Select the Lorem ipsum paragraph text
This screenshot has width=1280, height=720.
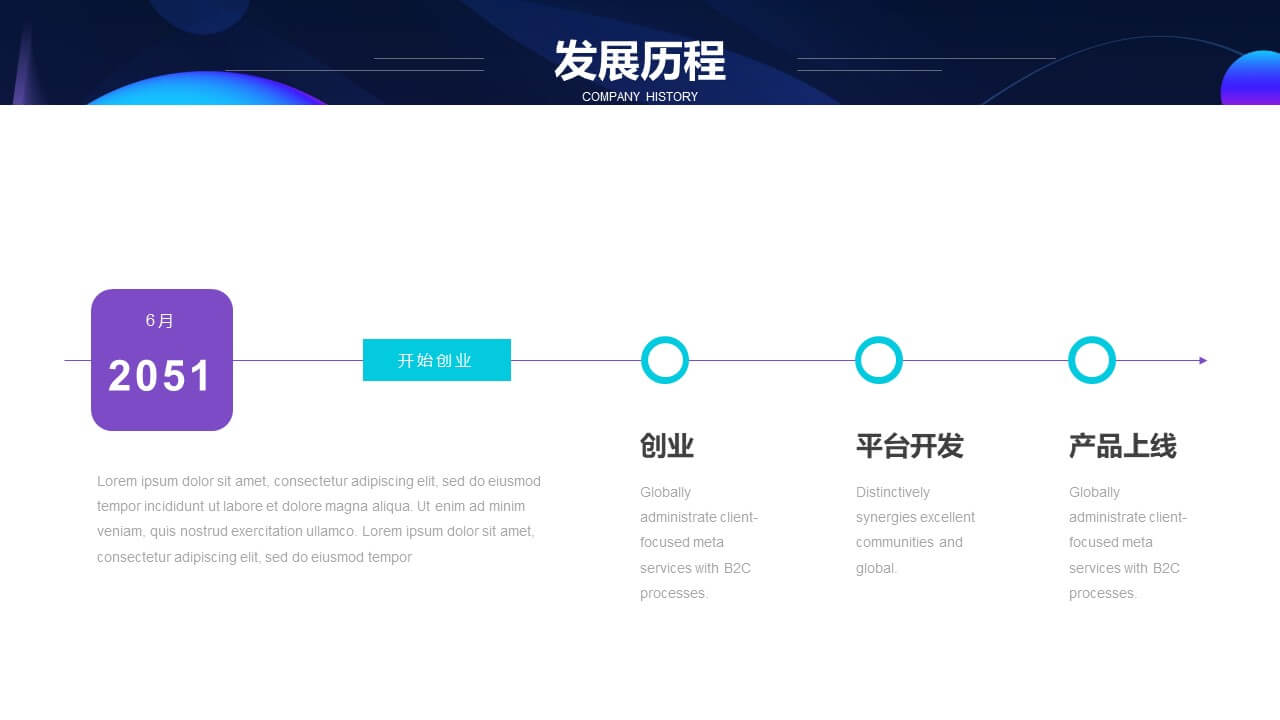click(319, 519)
